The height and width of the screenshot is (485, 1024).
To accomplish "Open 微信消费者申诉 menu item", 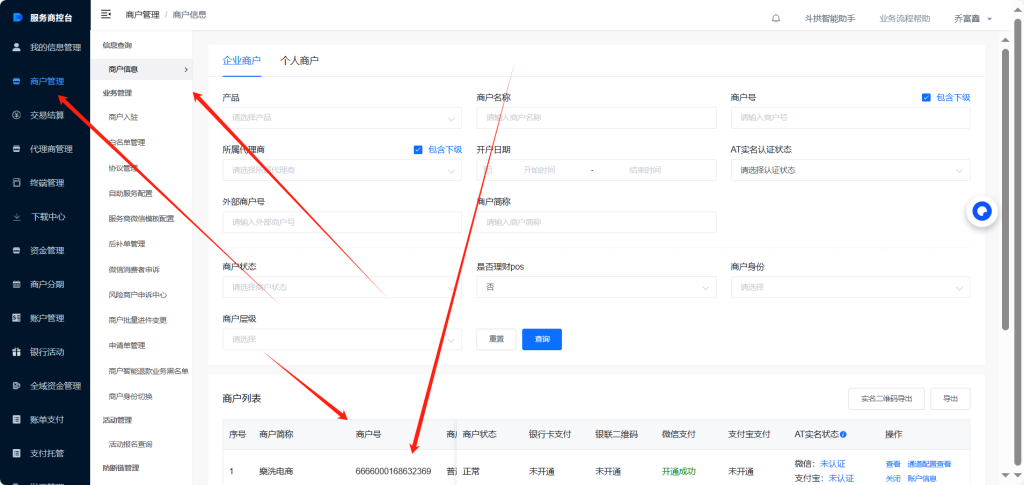I will tap(134, 270).
